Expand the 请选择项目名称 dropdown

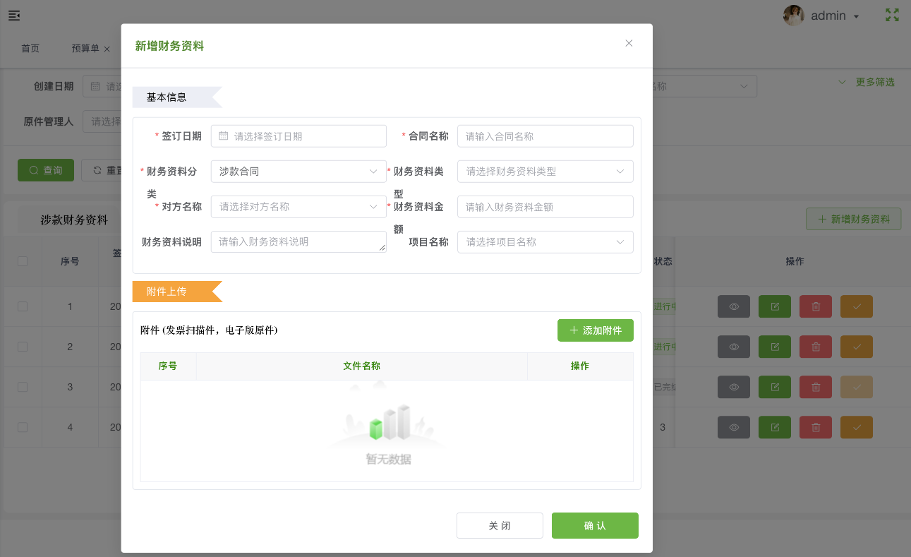coord(545,241)
